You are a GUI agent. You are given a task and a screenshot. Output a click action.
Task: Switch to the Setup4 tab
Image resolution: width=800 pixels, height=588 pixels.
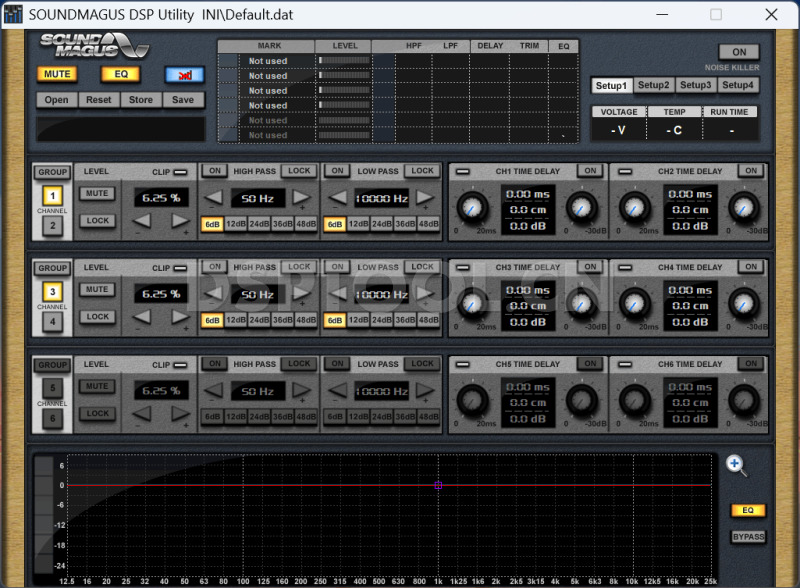point(737,85)
